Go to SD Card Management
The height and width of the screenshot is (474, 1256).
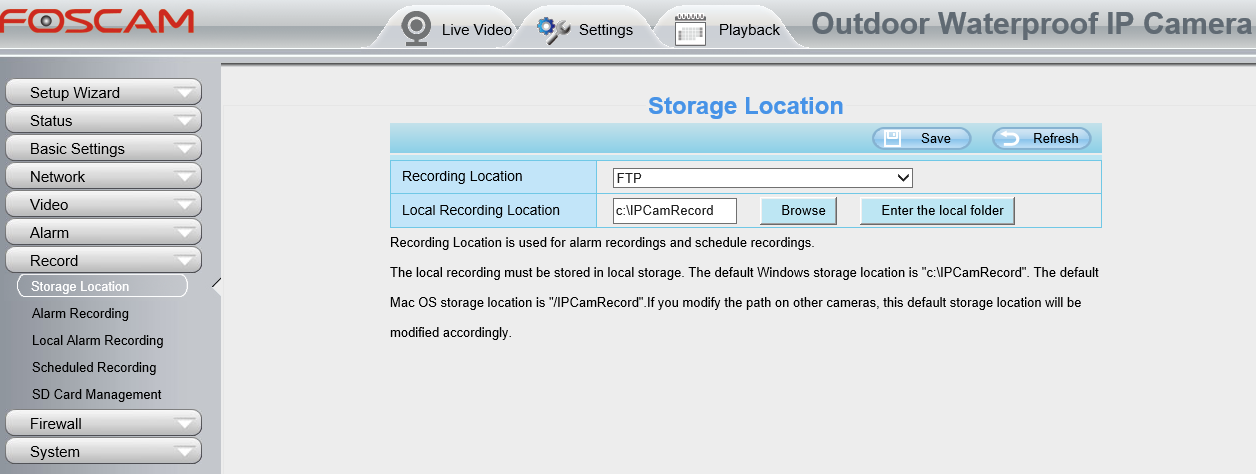coord(96,394)
